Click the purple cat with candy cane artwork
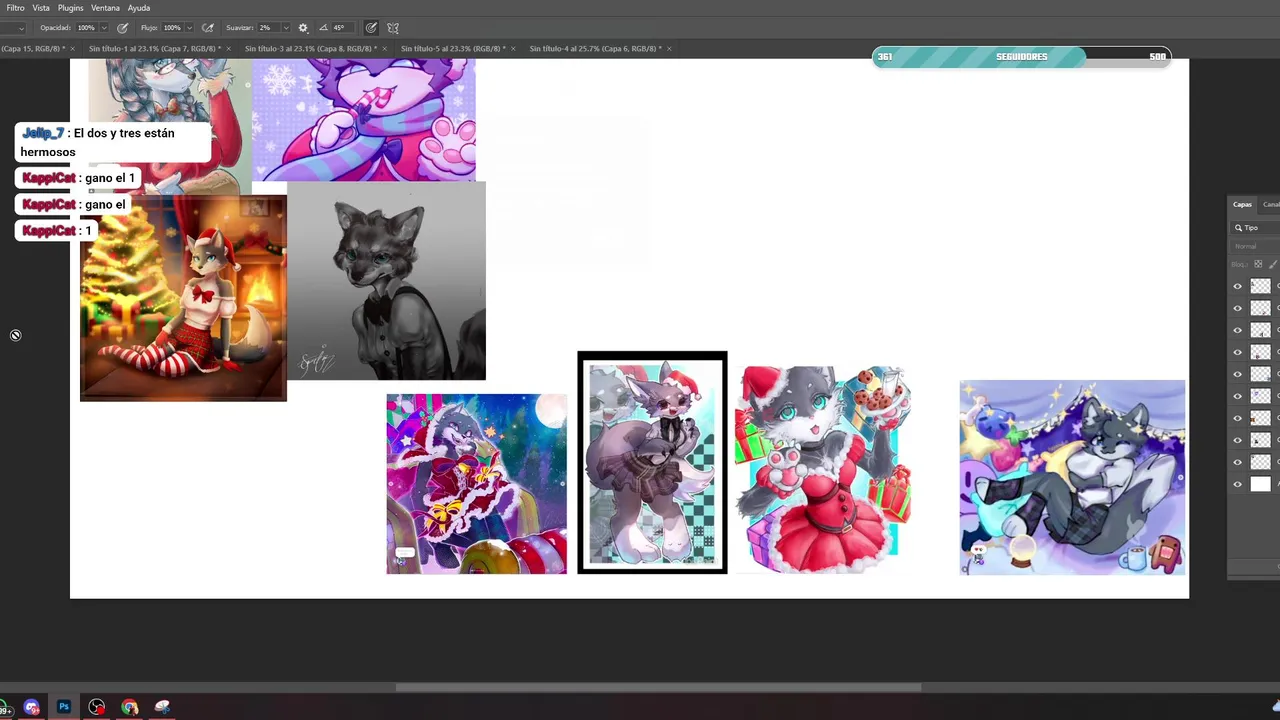Screen dimensions: 1280x720 pos(364,120)
